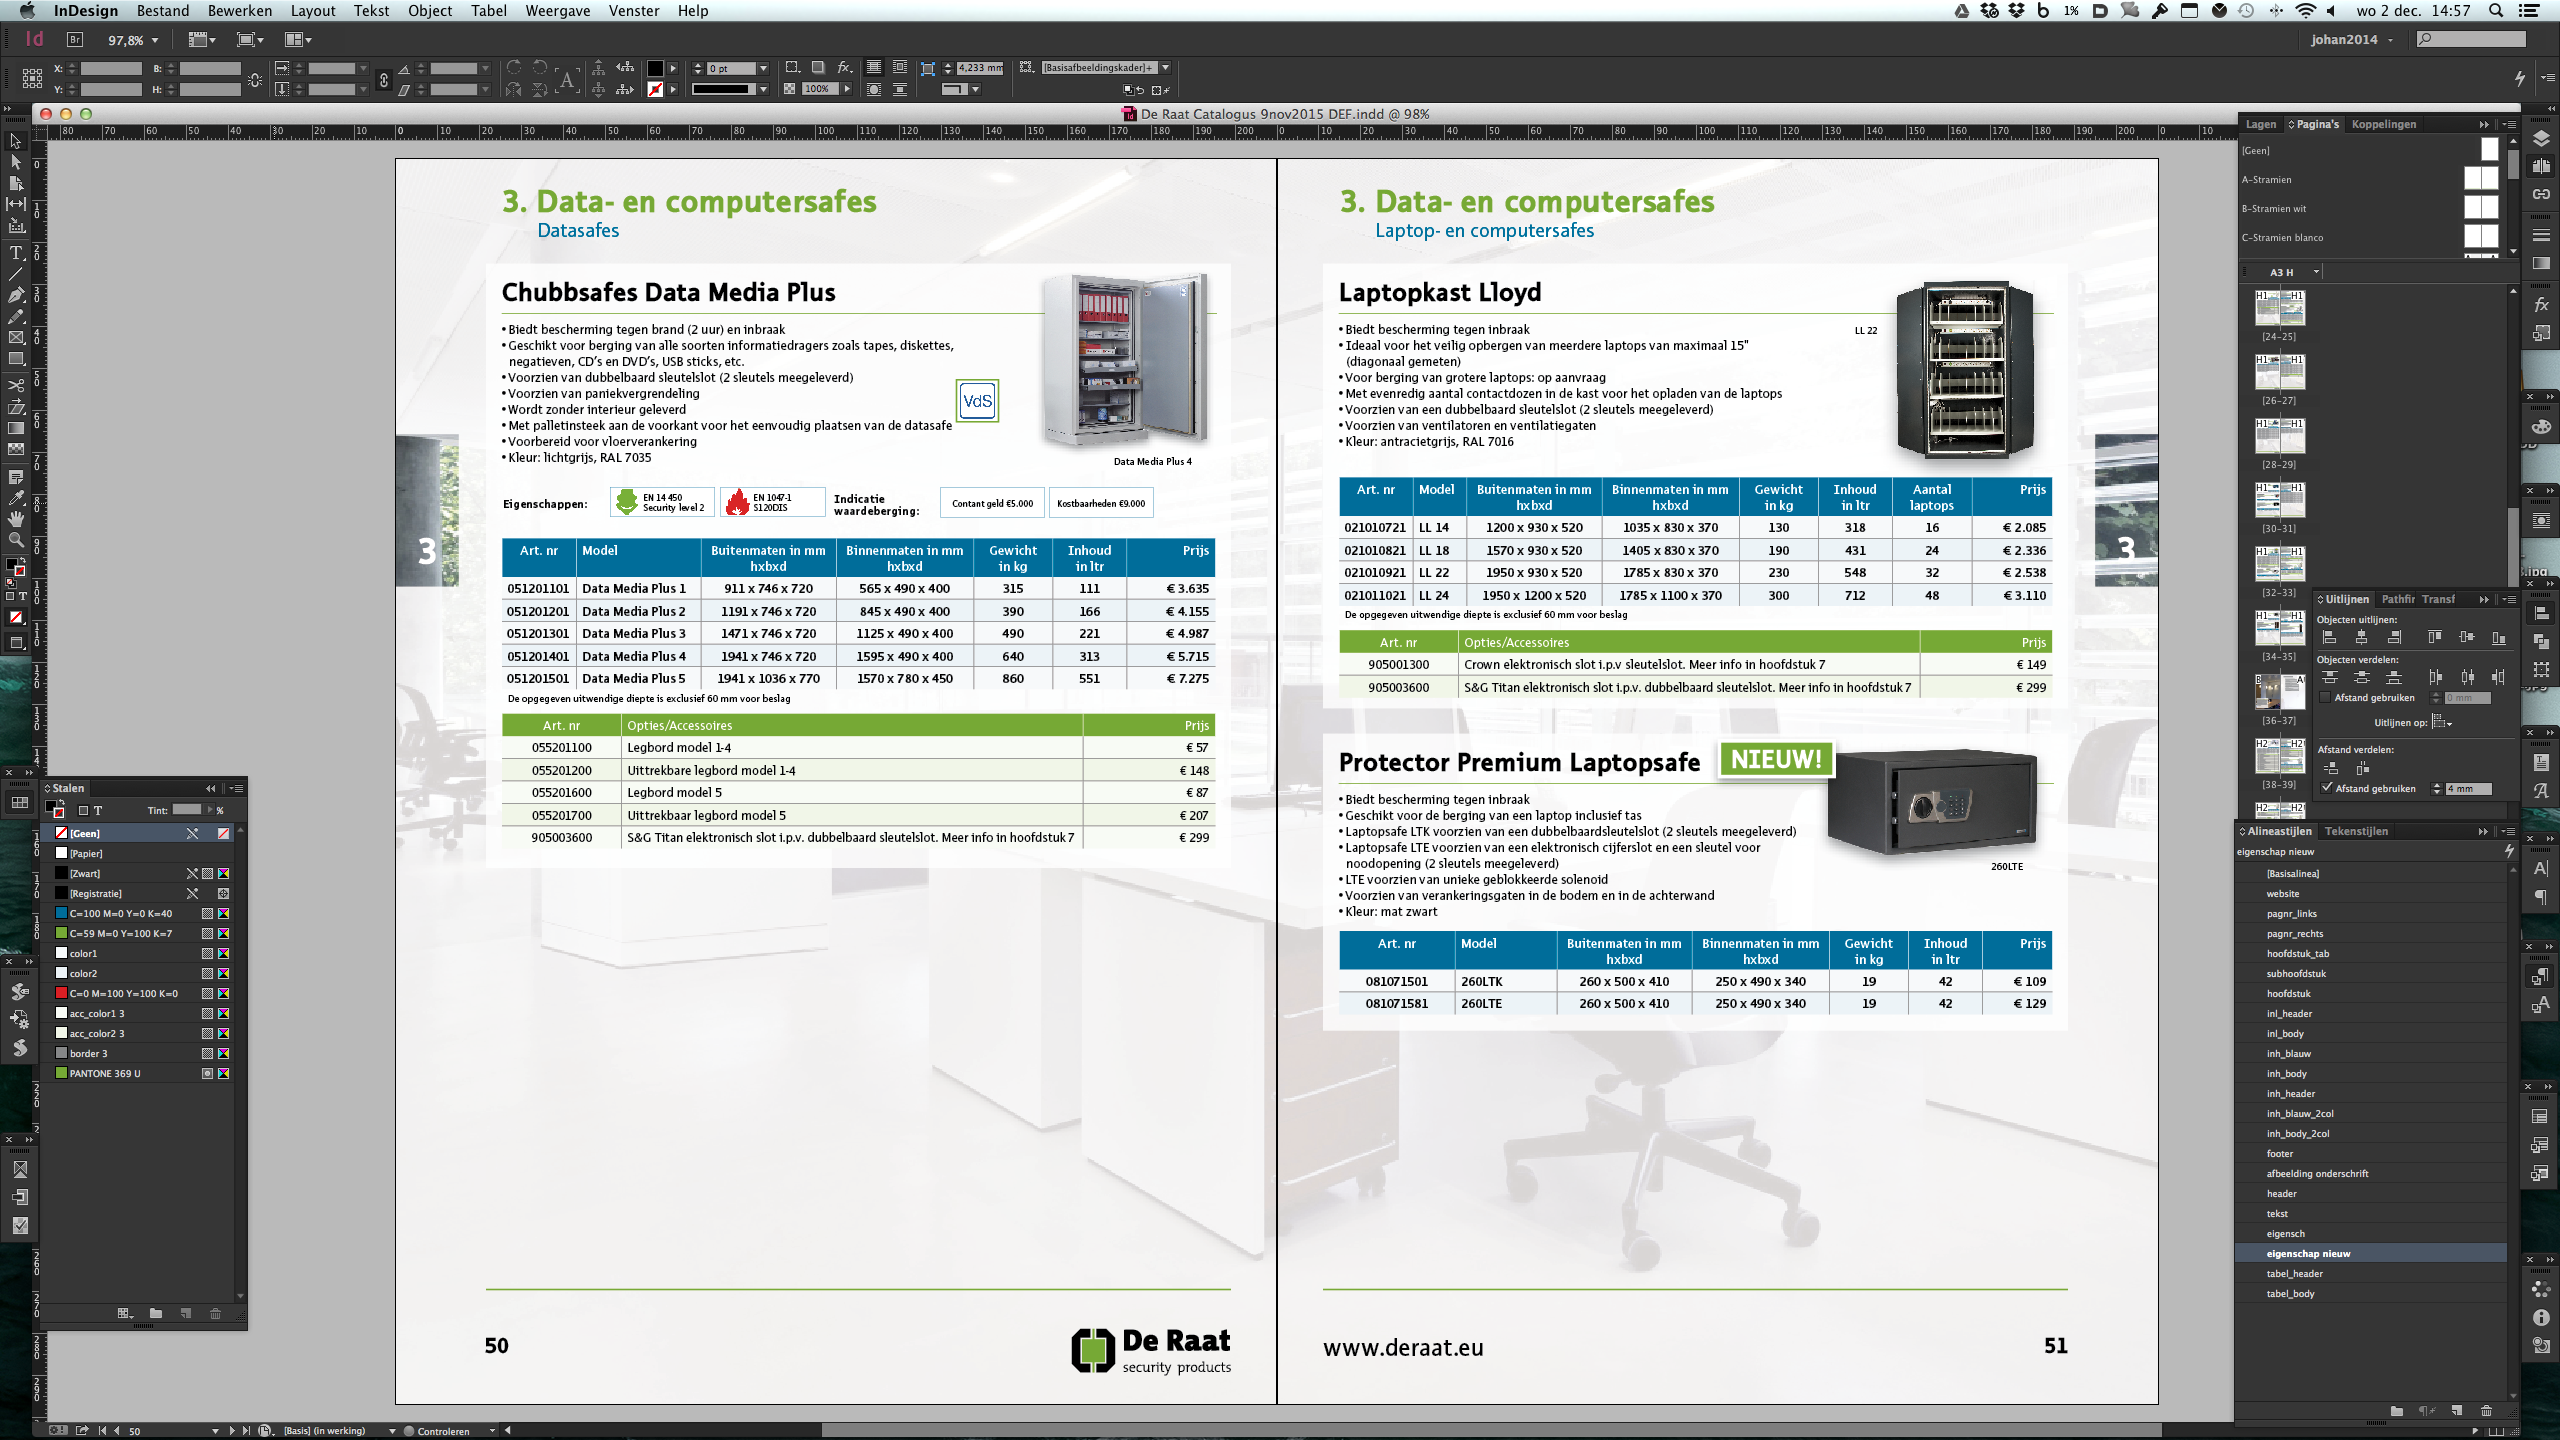Click align left edges in Uitlijnen

coord(2329,638)
